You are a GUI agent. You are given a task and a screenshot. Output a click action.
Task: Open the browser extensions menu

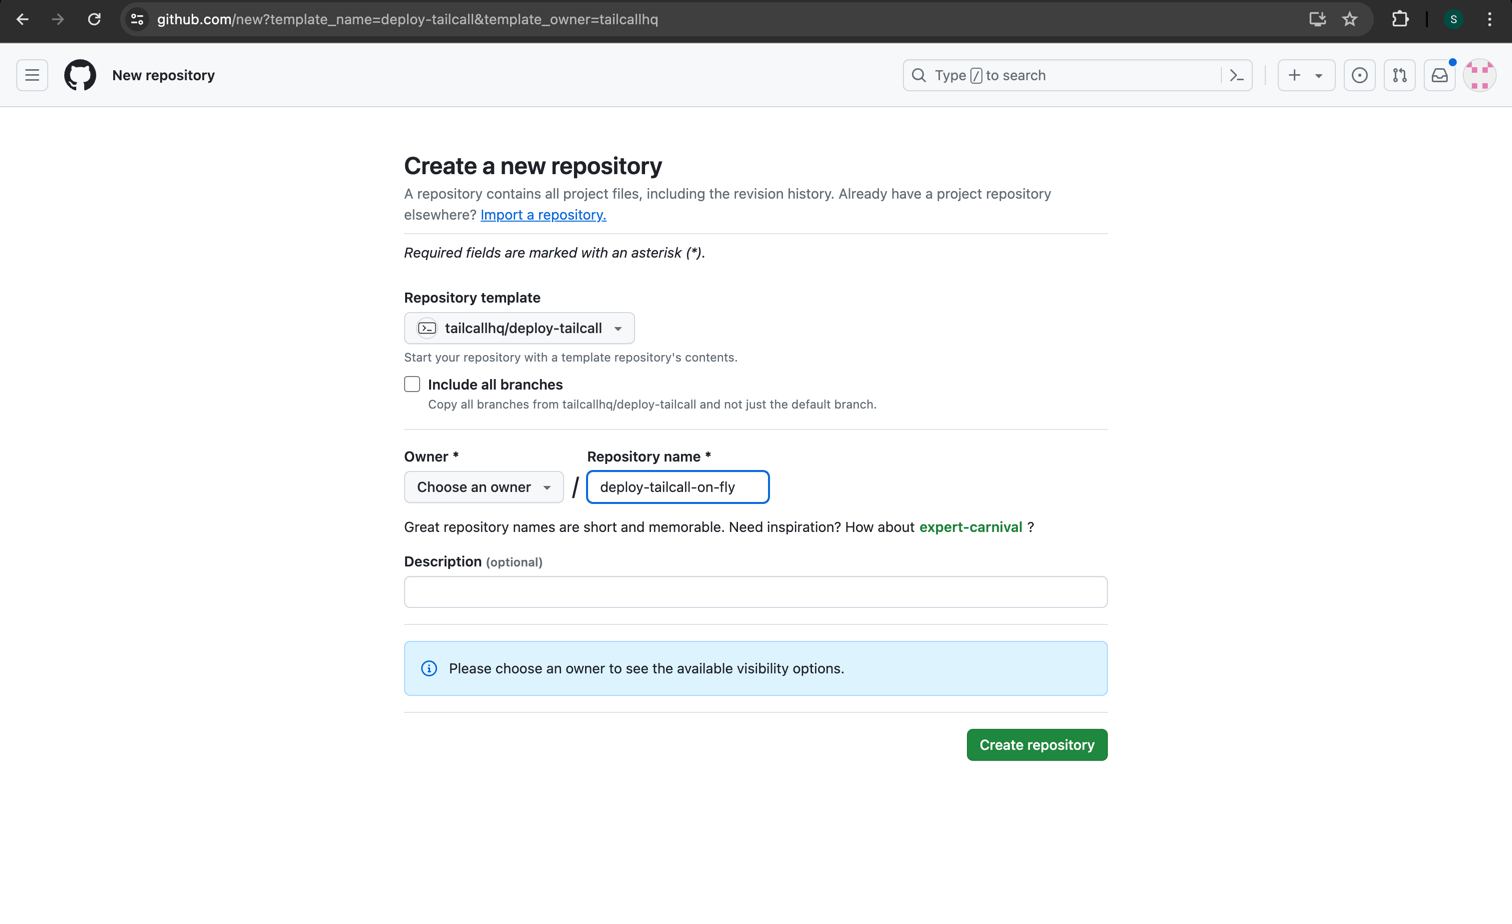pos(1400,19)
